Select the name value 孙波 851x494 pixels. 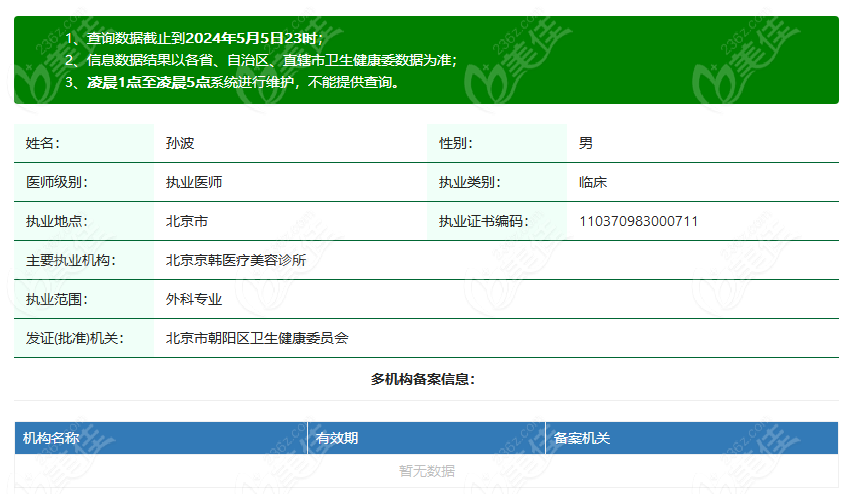pyautogui.click(x=180, y=143)
